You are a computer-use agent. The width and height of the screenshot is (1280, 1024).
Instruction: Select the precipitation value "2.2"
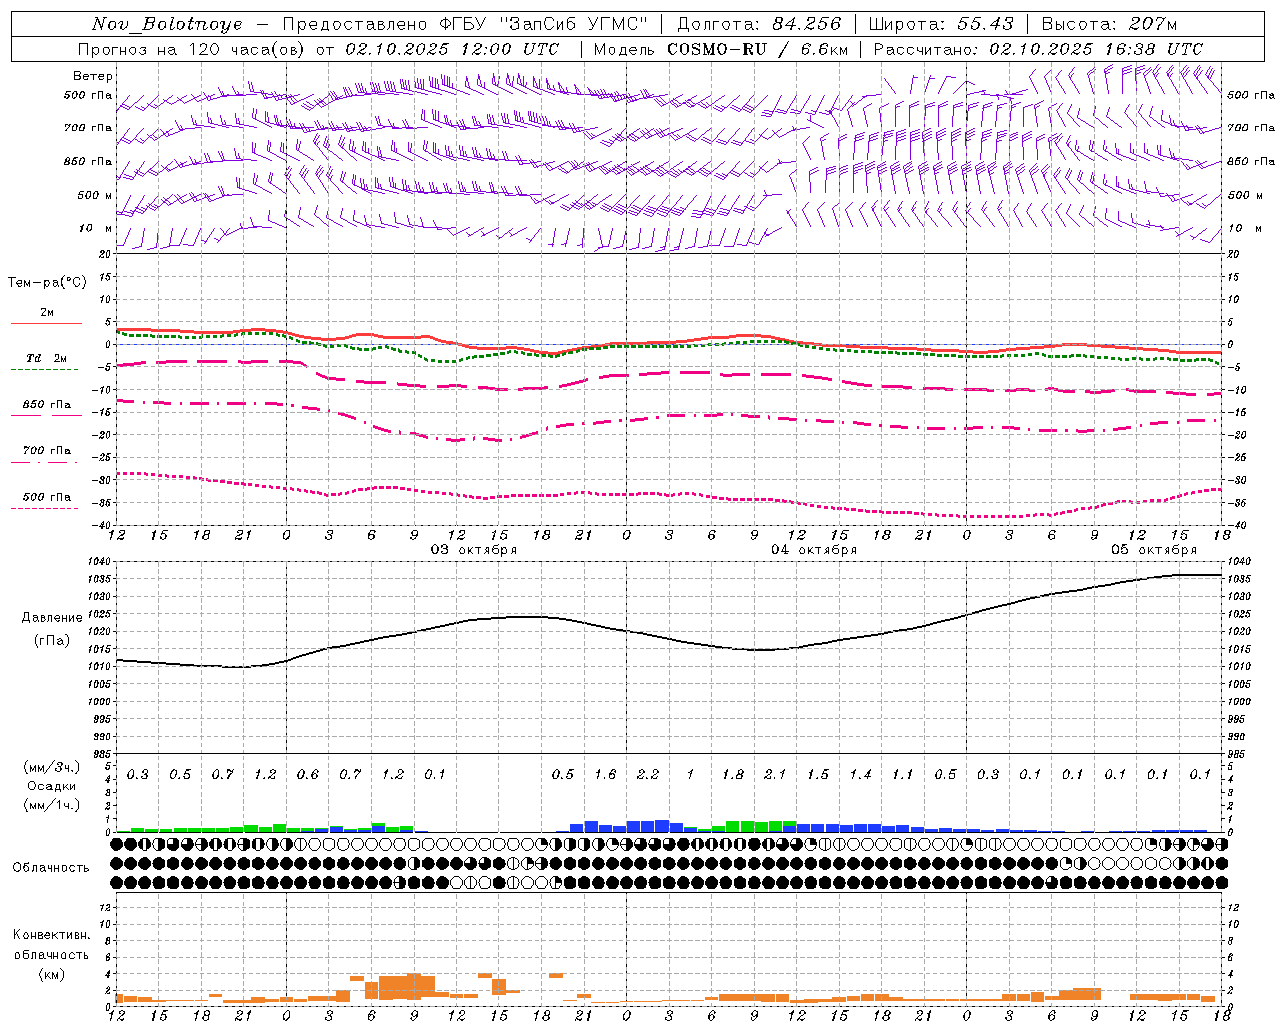point(648,774)
